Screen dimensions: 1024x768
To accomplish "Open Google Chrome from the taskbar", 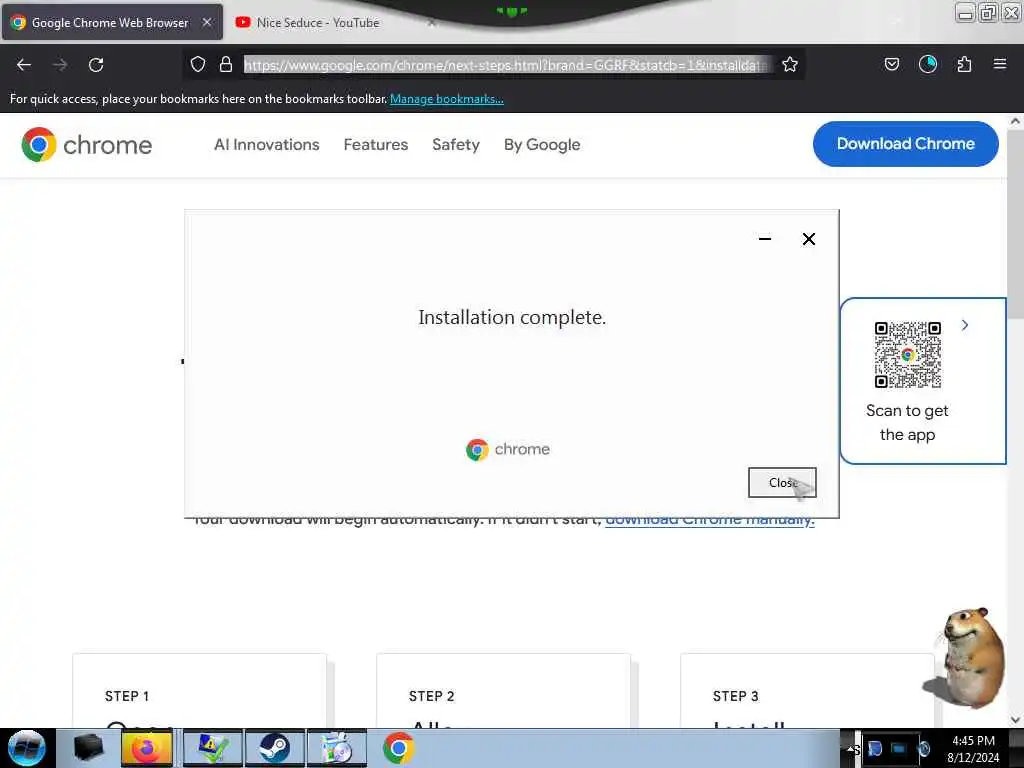I will (x=398, y=748).
